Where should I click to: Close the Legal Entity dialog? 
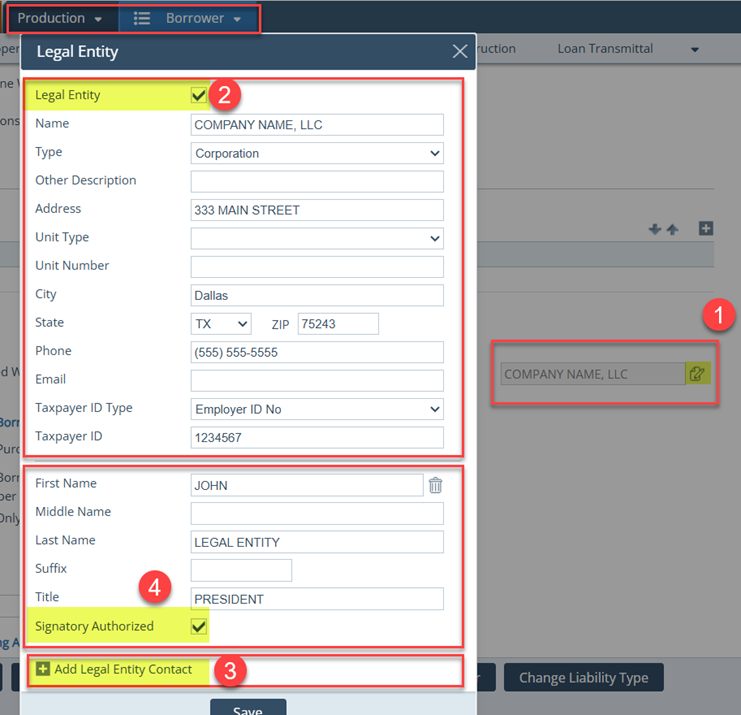(x=460, y=52)
